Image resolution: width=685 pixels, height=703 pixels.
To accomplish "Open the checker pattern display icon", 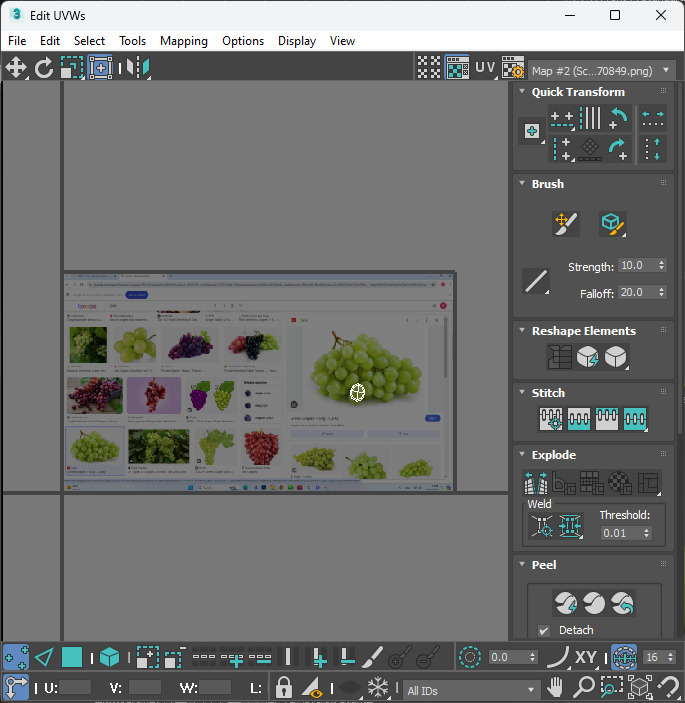I will [x=429, y=67].
